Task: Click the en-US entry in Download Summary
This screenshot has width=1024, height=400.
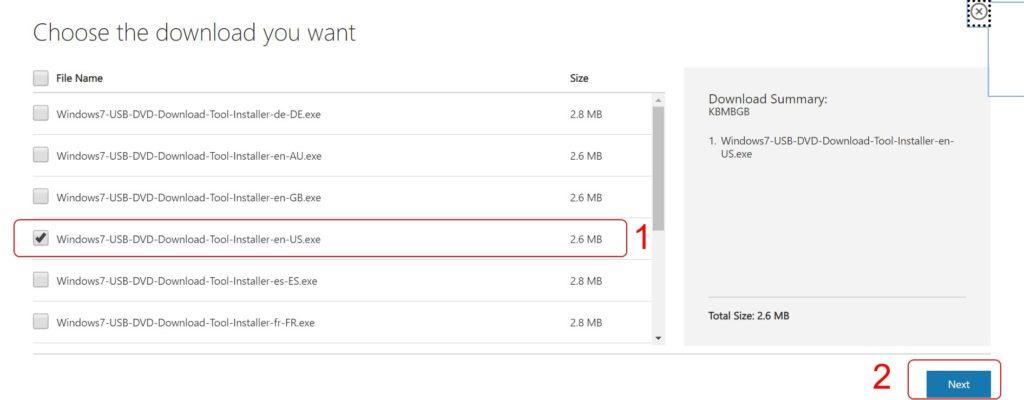Action: click(x=836, y=148)
